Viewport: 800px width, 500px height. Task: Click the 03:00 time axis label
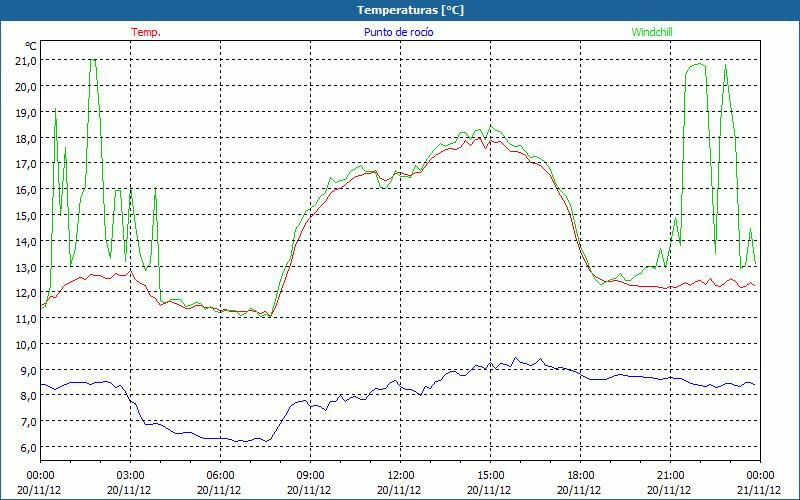[x=130, y=476]
